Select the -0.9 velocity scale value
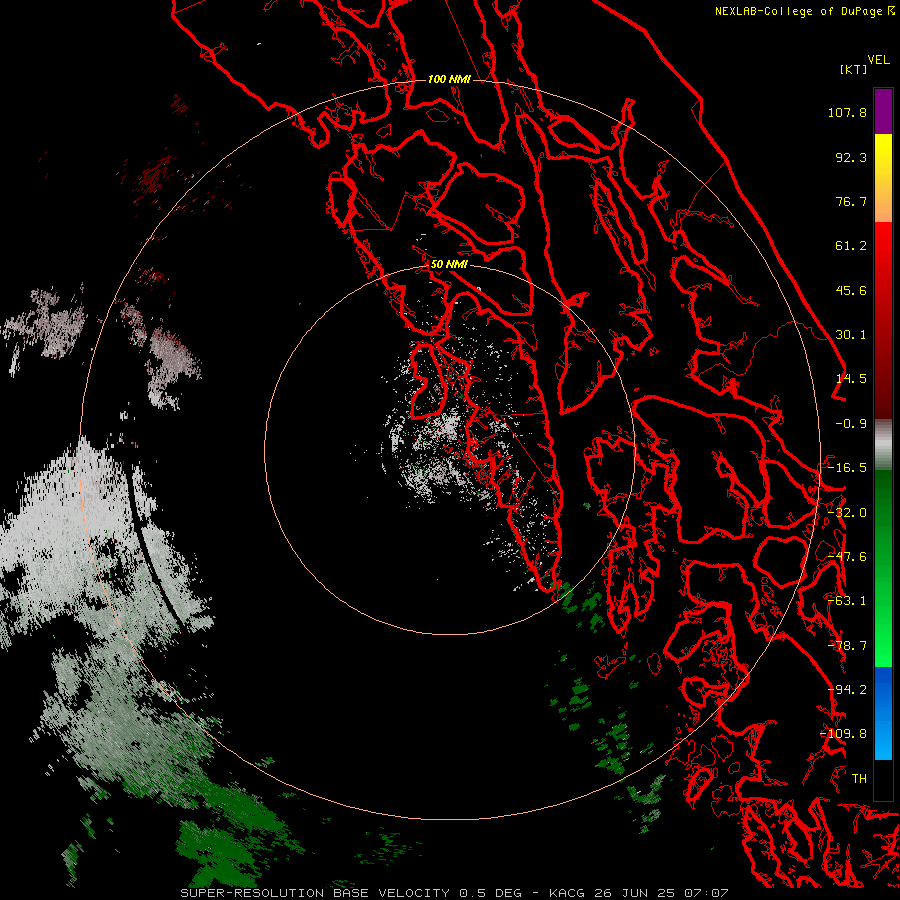 click(851, 424)
